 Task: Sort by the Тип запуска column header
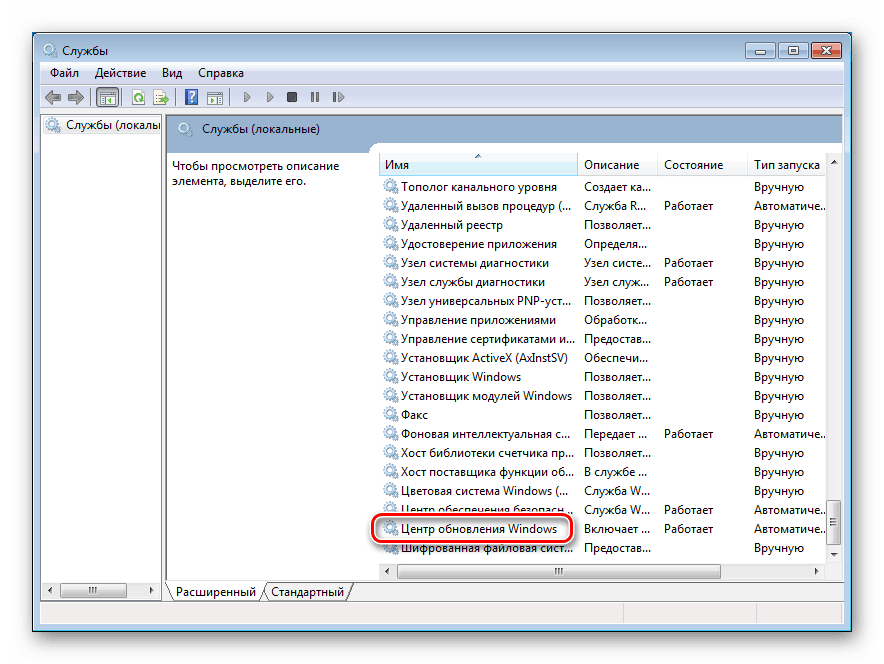point(786,165)
